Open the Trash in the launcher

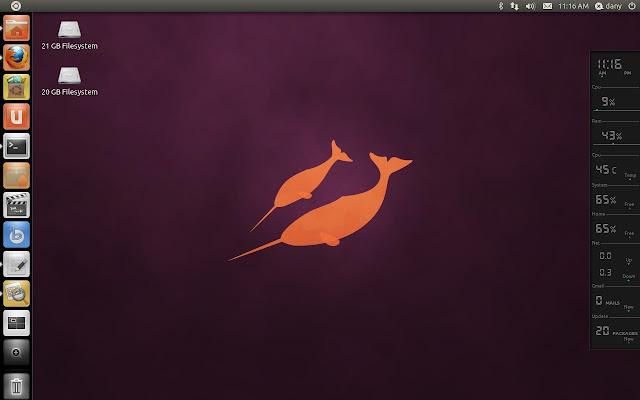coord(16,385)
